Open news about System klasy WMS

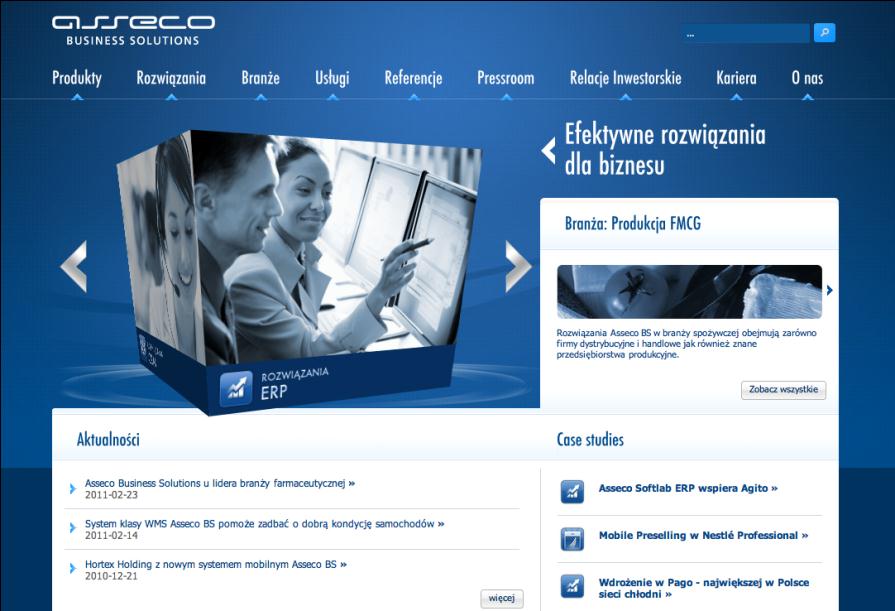pyautogui.click(x=264, y=524)
